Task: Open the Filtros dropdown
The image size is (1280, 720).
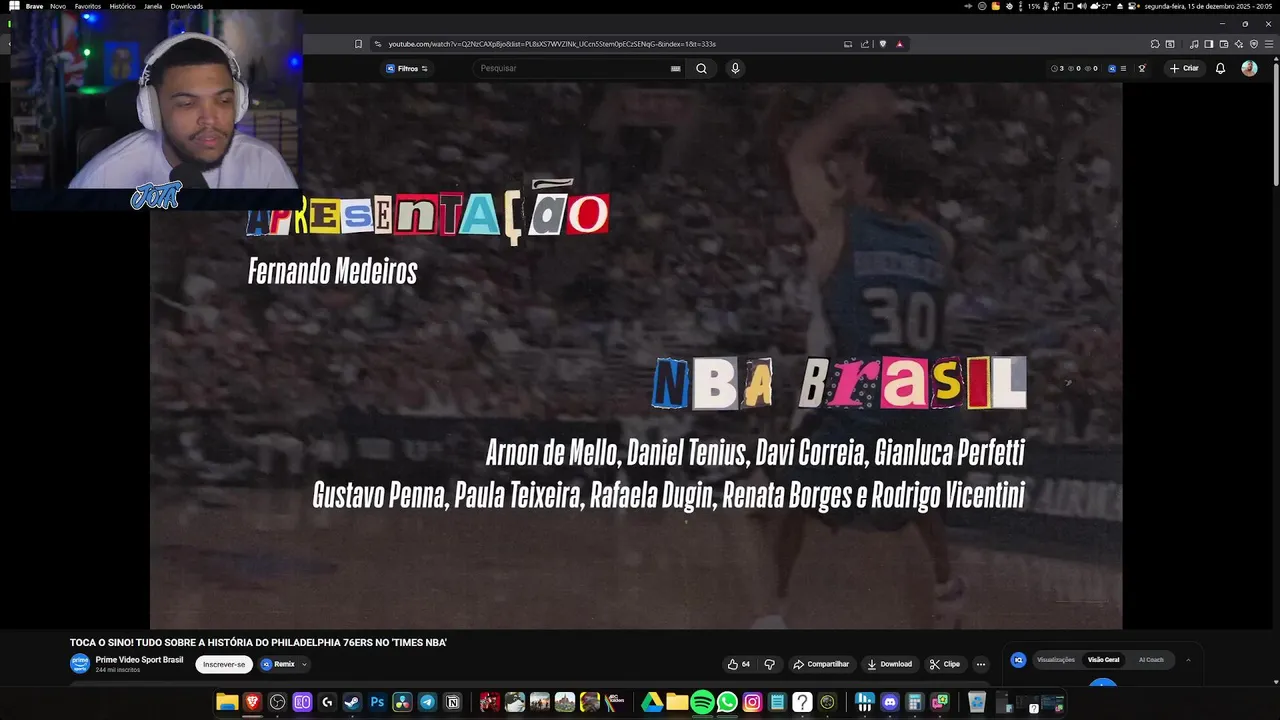Action: click(x=407, y=69)
